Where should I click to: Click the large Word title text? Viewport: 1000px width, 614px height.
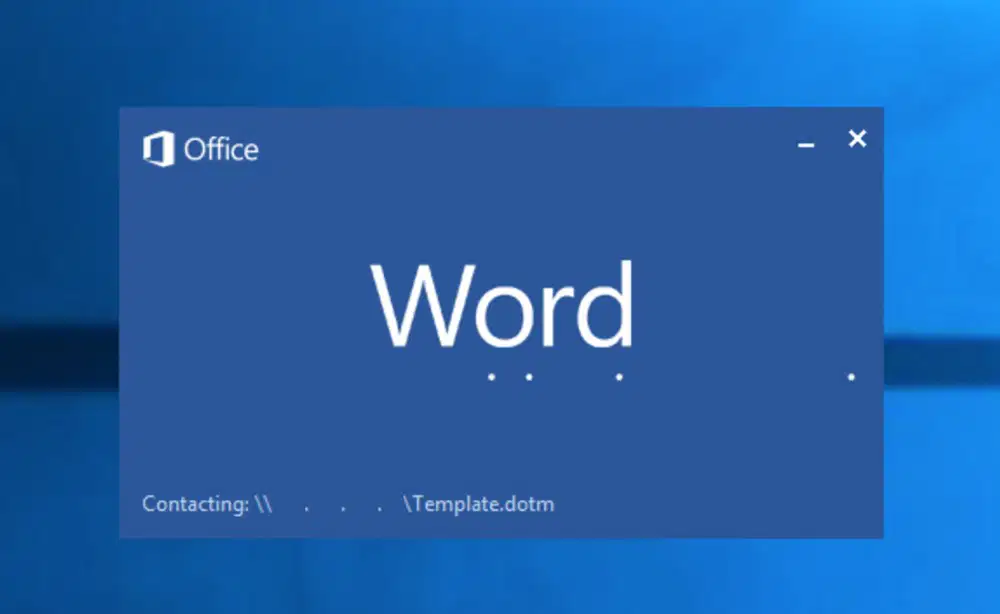pos(503,304)
